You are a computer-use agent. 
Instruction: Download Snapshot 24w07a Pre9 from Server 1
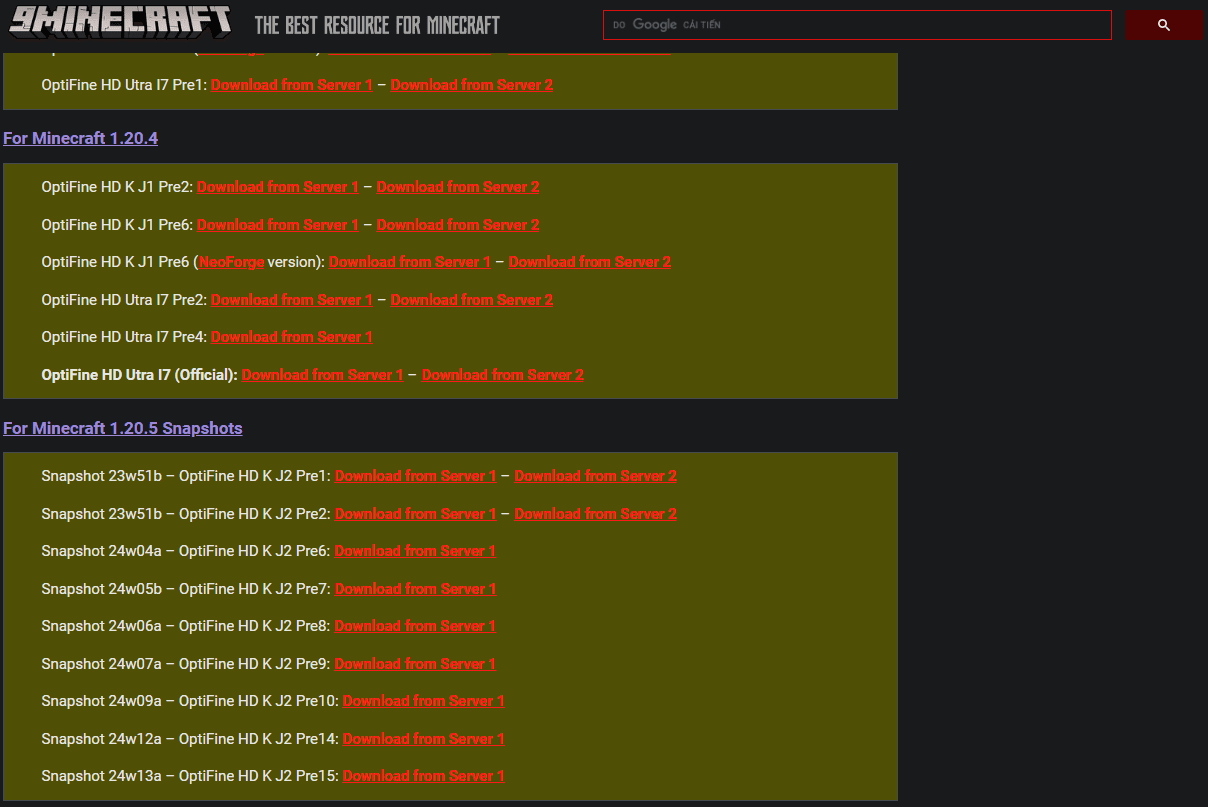pos(415,664)
